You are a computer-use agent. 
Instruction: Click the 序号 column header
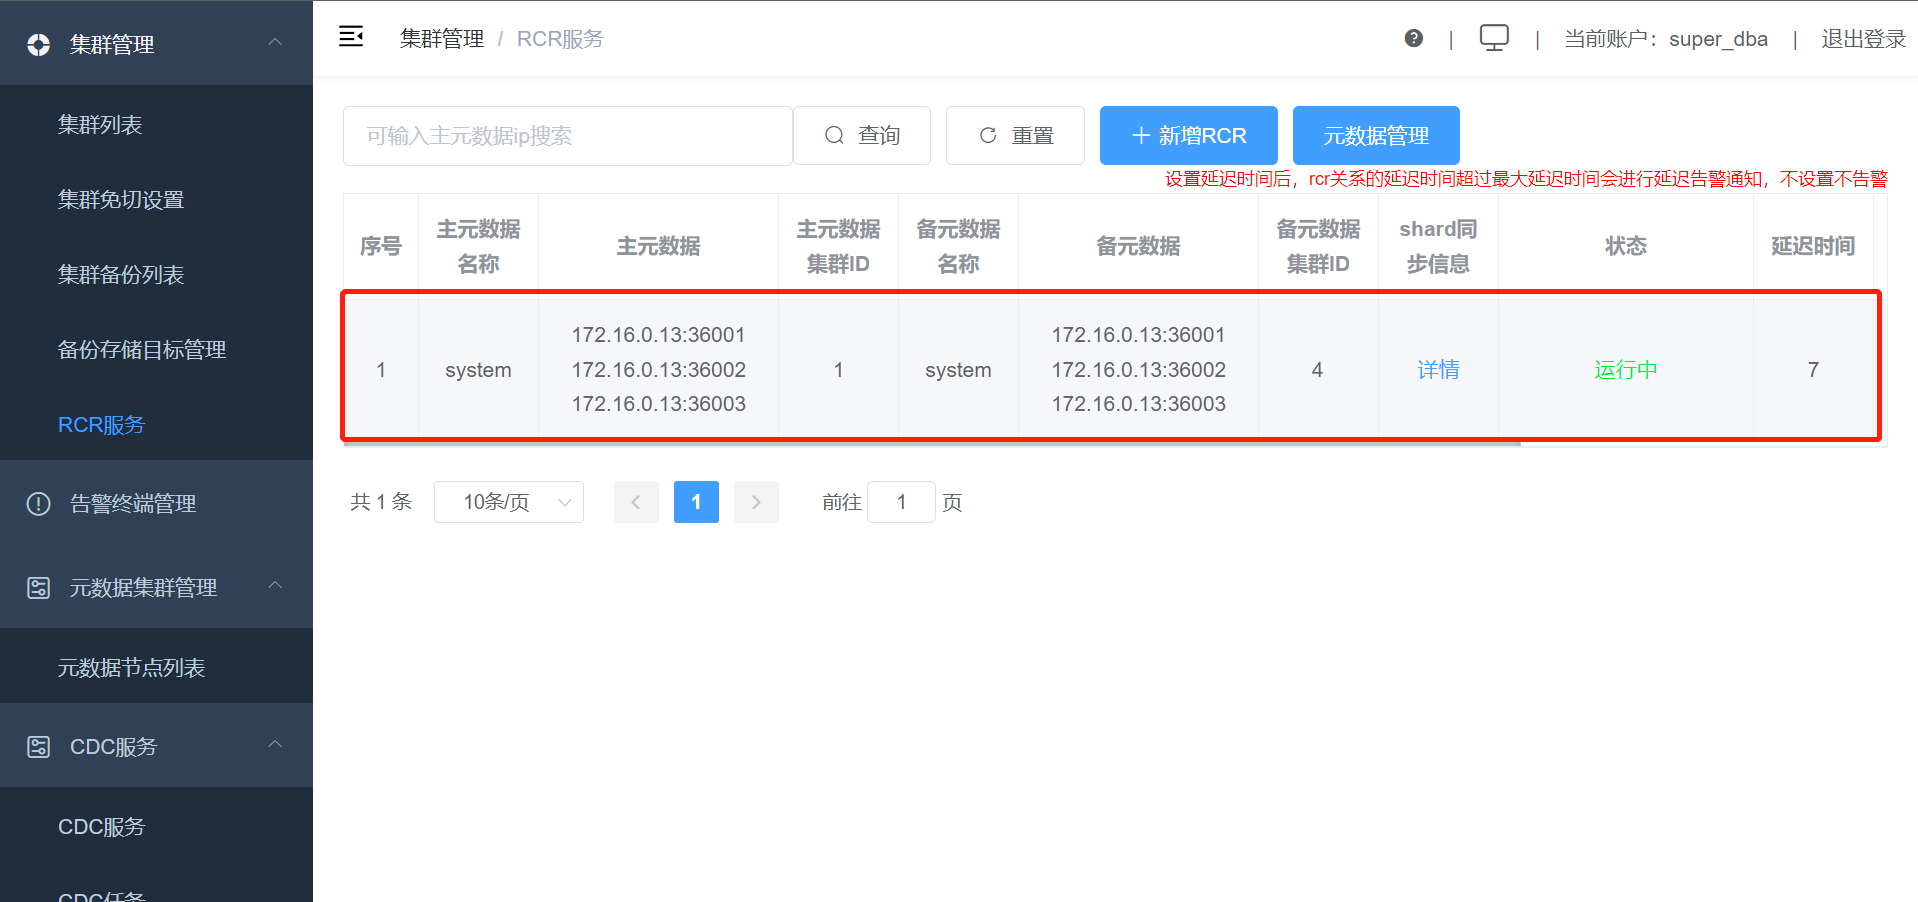380,245
